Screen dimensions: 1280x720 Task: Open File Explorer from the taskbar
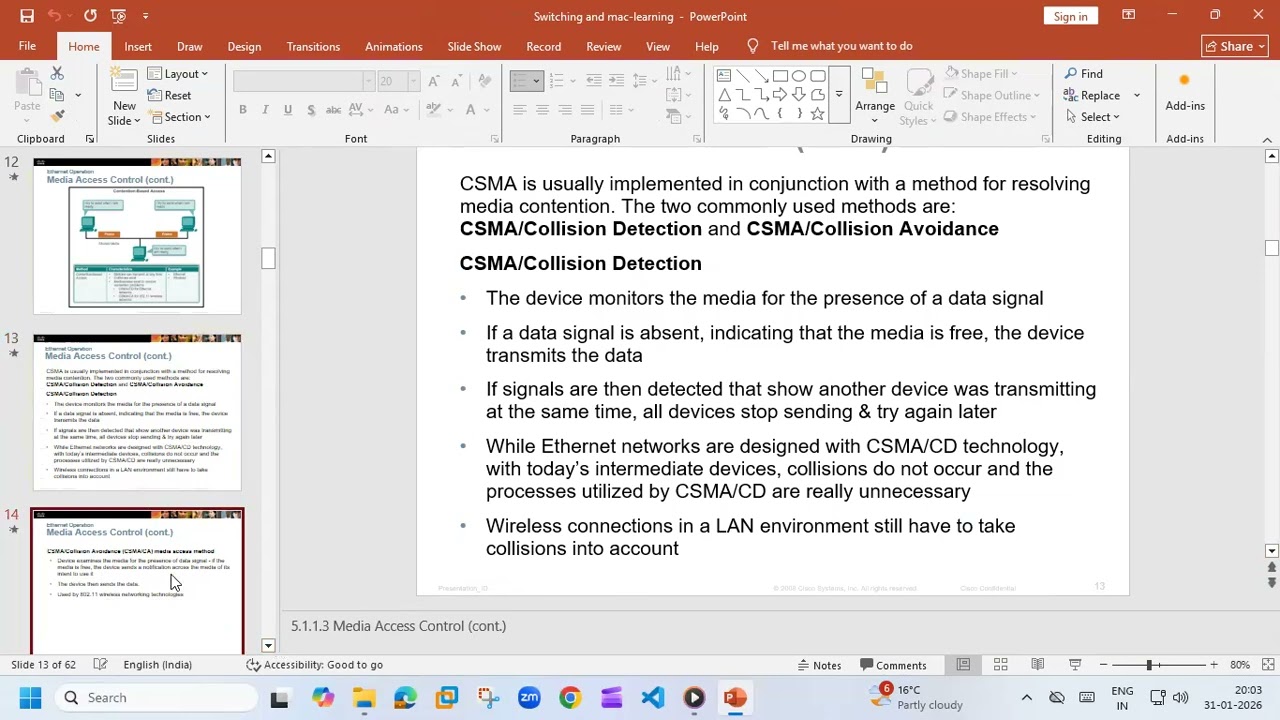(364, 698)
